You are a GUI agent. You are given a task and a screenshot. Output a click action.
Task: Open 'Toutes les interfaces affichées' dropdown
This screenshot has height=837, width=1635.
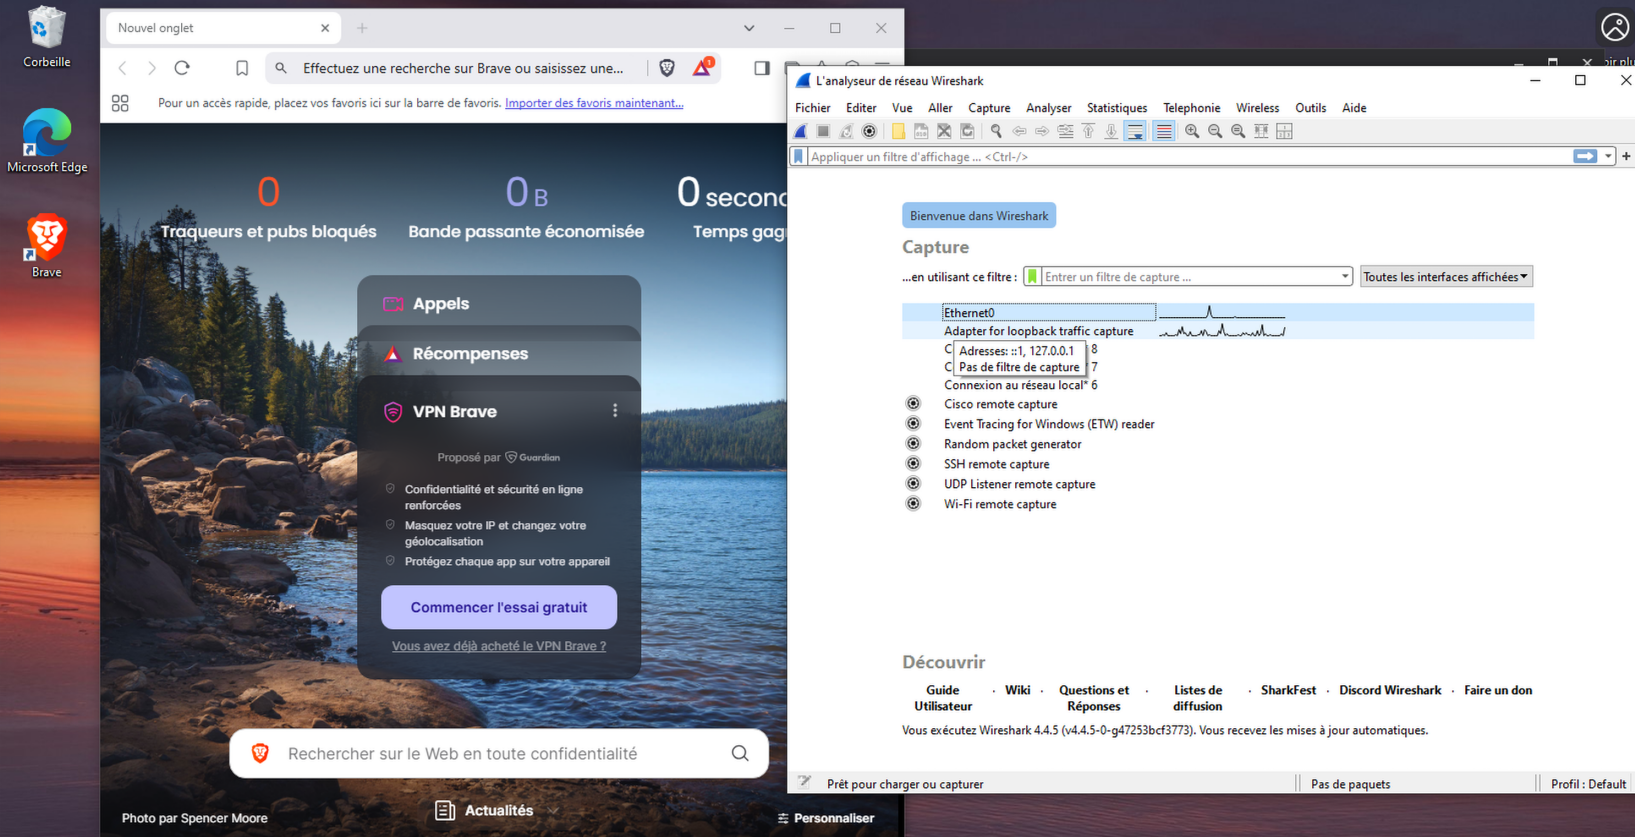point(1446,277)
